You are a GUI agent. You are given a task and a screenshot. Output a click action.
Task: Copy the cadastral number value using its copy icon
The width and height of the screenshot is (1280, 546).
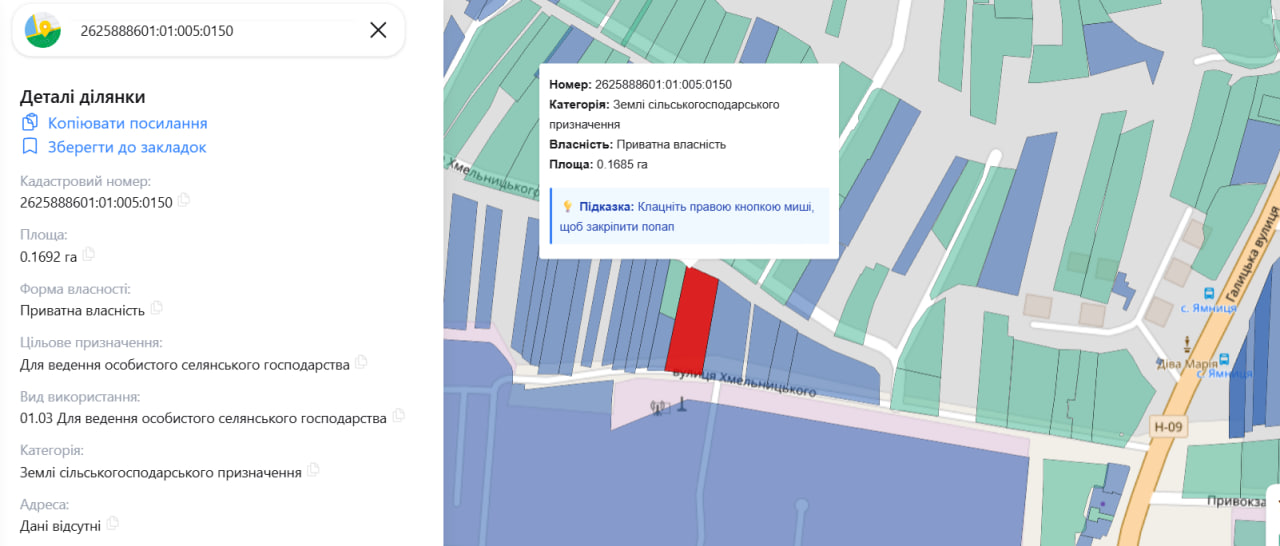(x=184, y=200)
